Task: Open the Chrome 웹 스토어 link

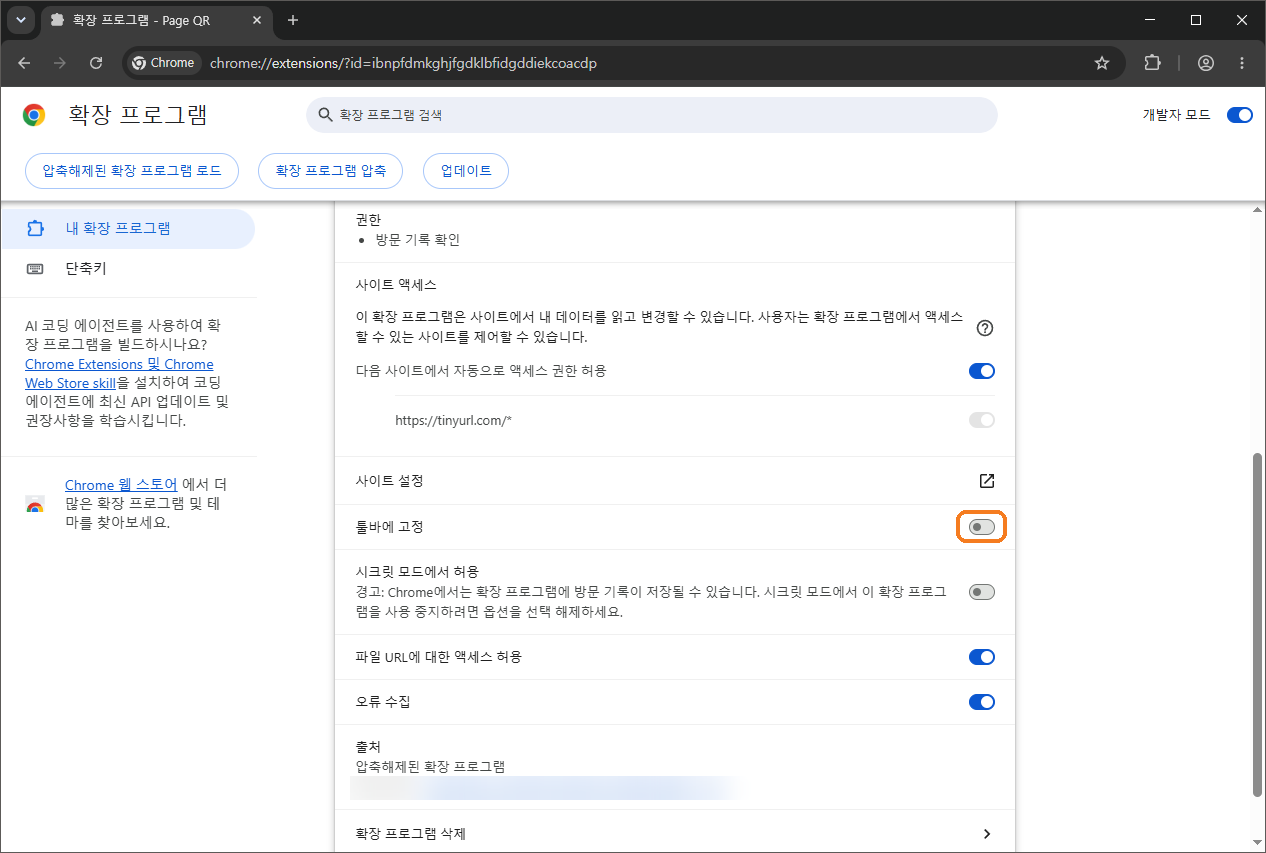Action: pos(121,484)
